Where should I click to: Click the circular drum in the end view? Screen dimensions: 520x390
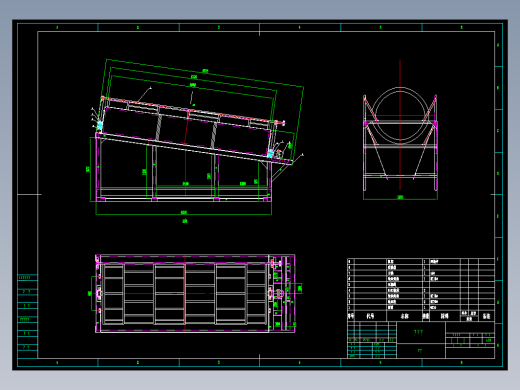400,116
